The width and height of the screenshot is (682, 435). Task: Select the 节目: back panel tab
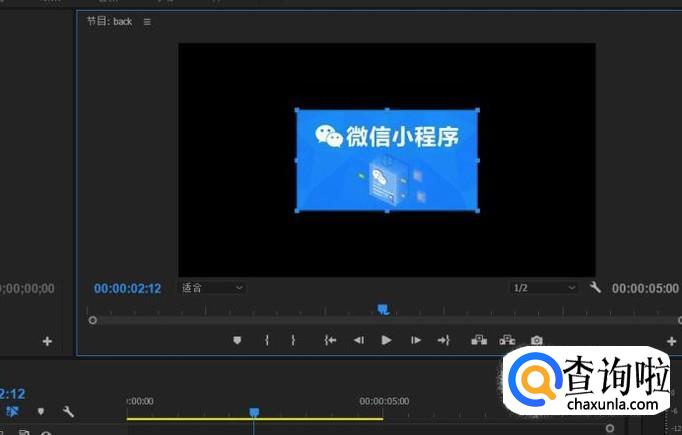109,22
